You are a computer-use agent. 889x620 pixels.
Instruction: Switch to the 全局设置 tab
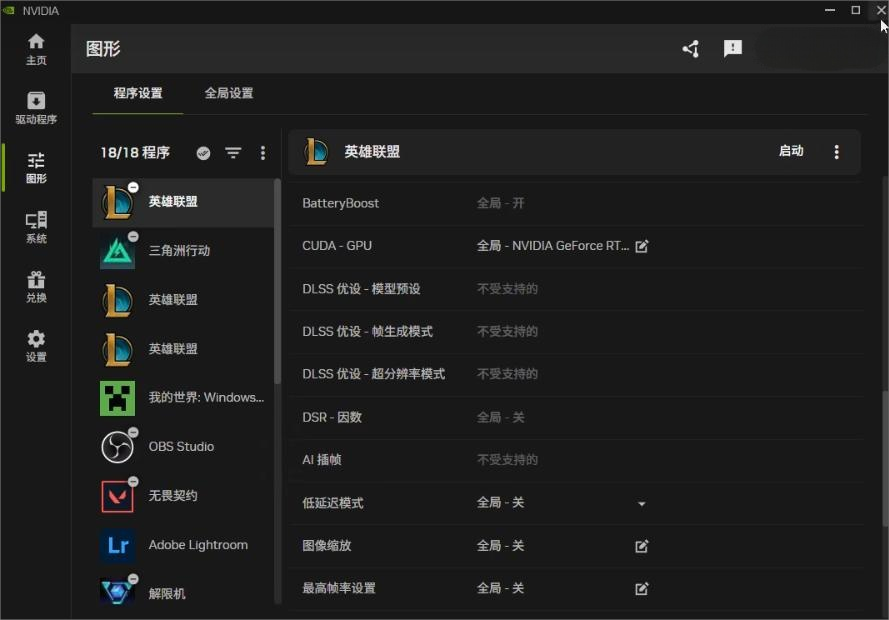[229, 93]
